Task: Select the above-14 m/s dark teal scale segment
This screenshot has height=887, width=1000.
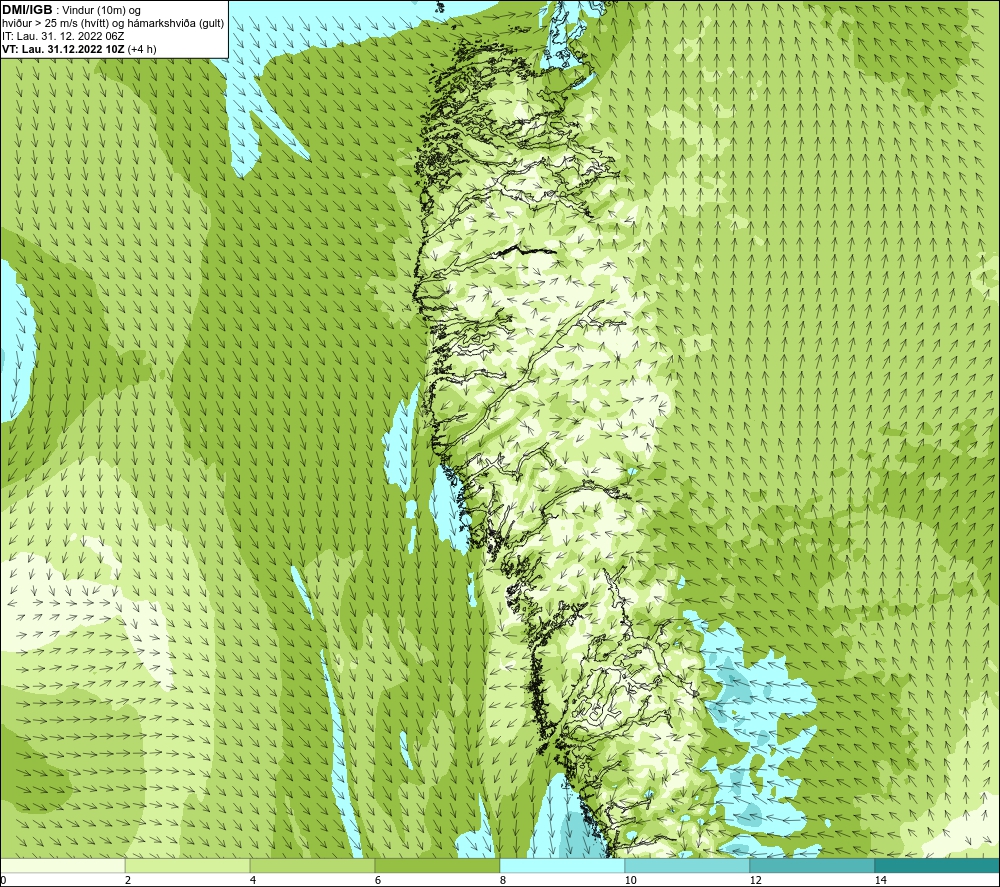Action: (938, 865)
